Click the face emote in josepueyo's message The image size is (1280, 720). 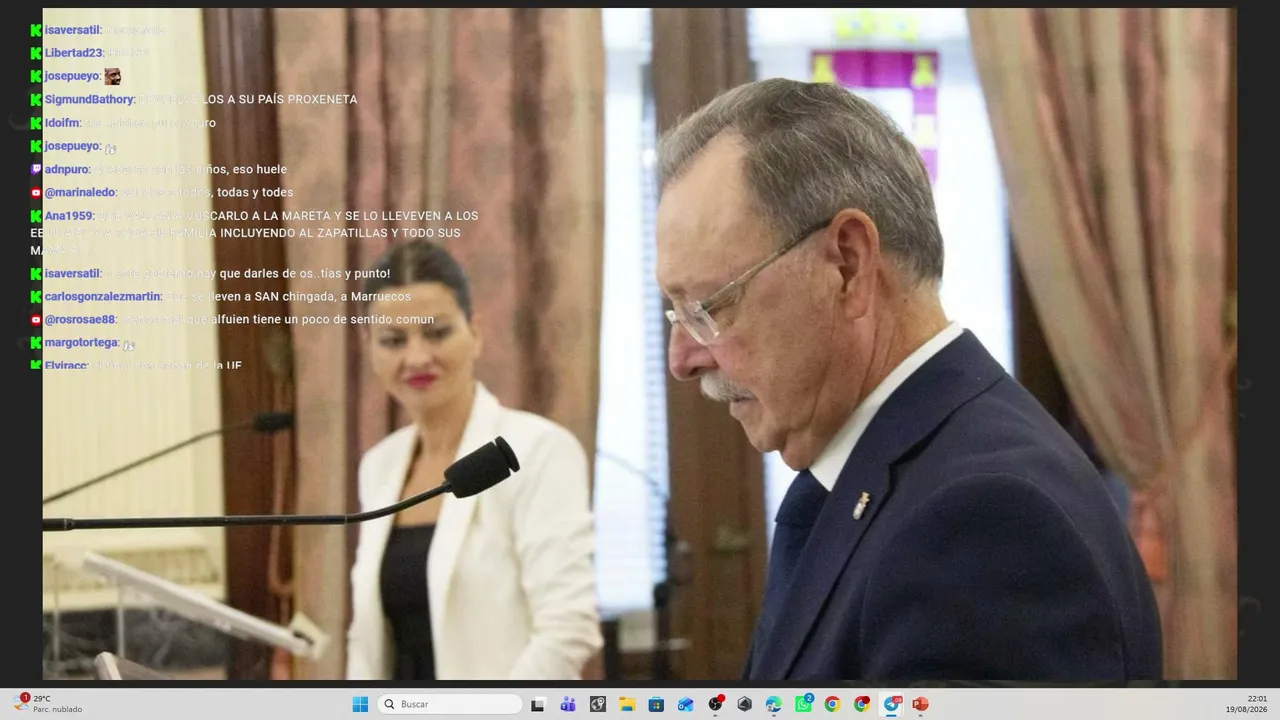click(x=113, y=76)
